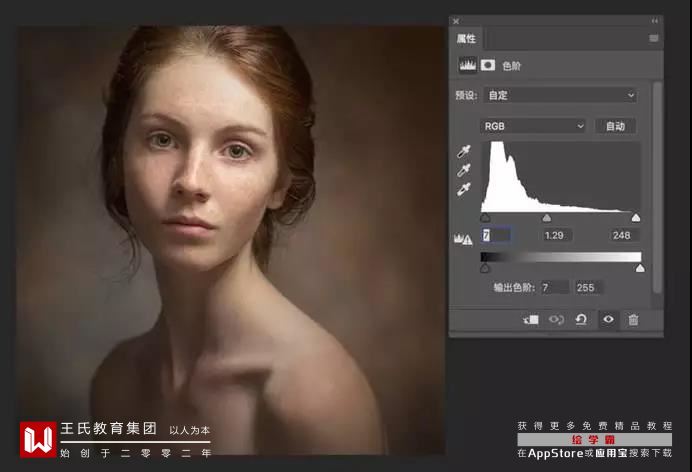Pick the white point eyedropper

(463, 189)
